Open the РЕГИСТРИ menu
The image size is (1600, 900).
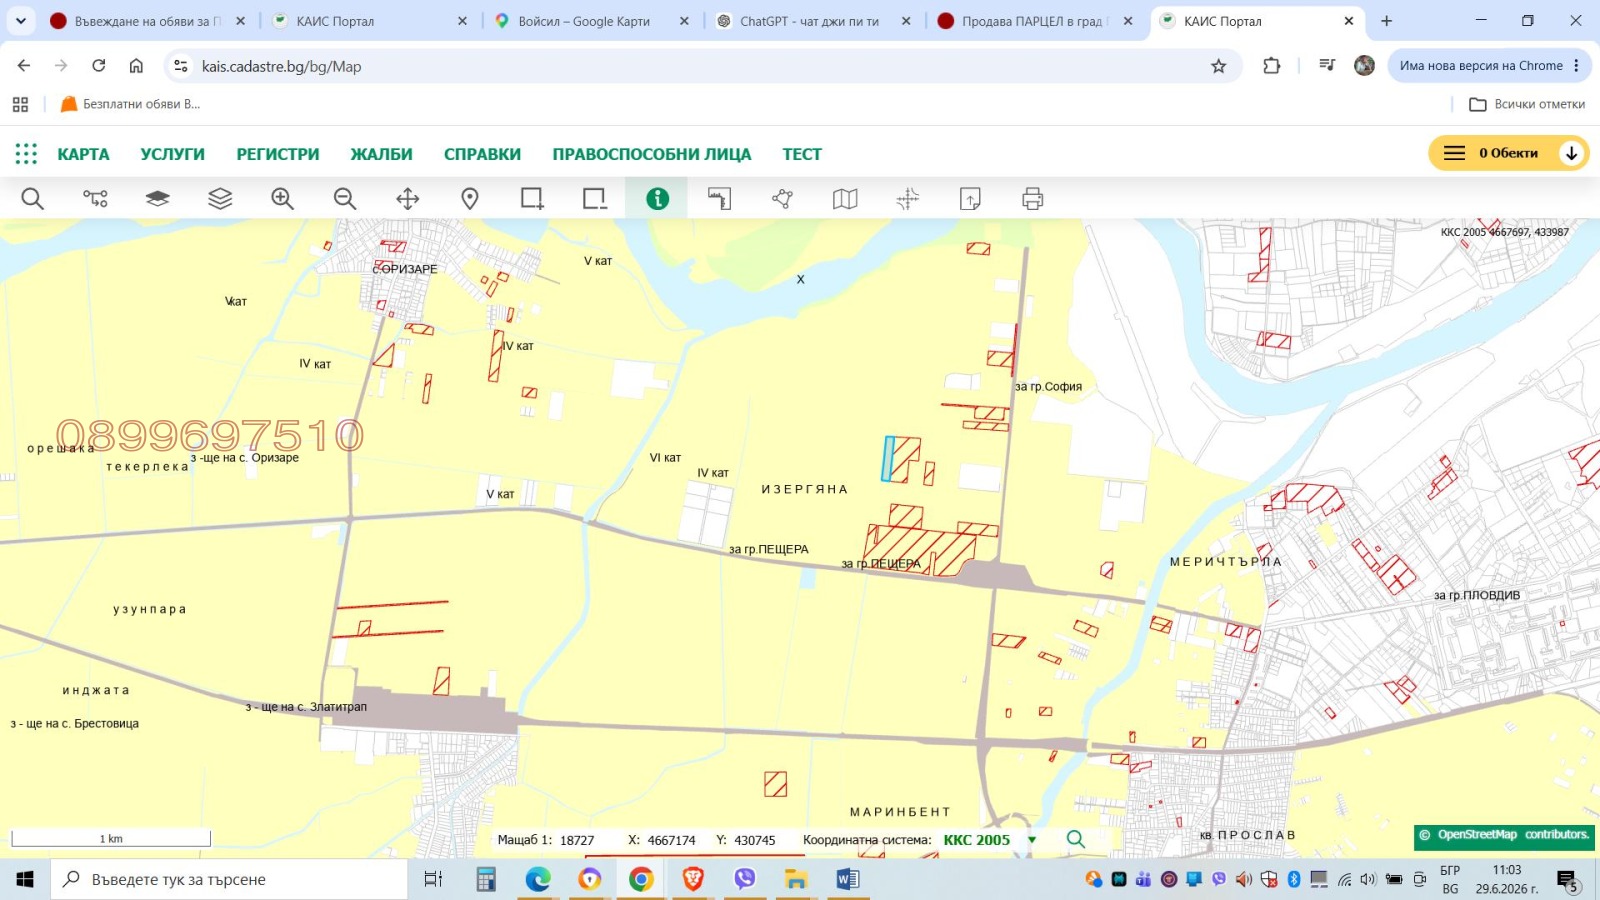(278, 154)
